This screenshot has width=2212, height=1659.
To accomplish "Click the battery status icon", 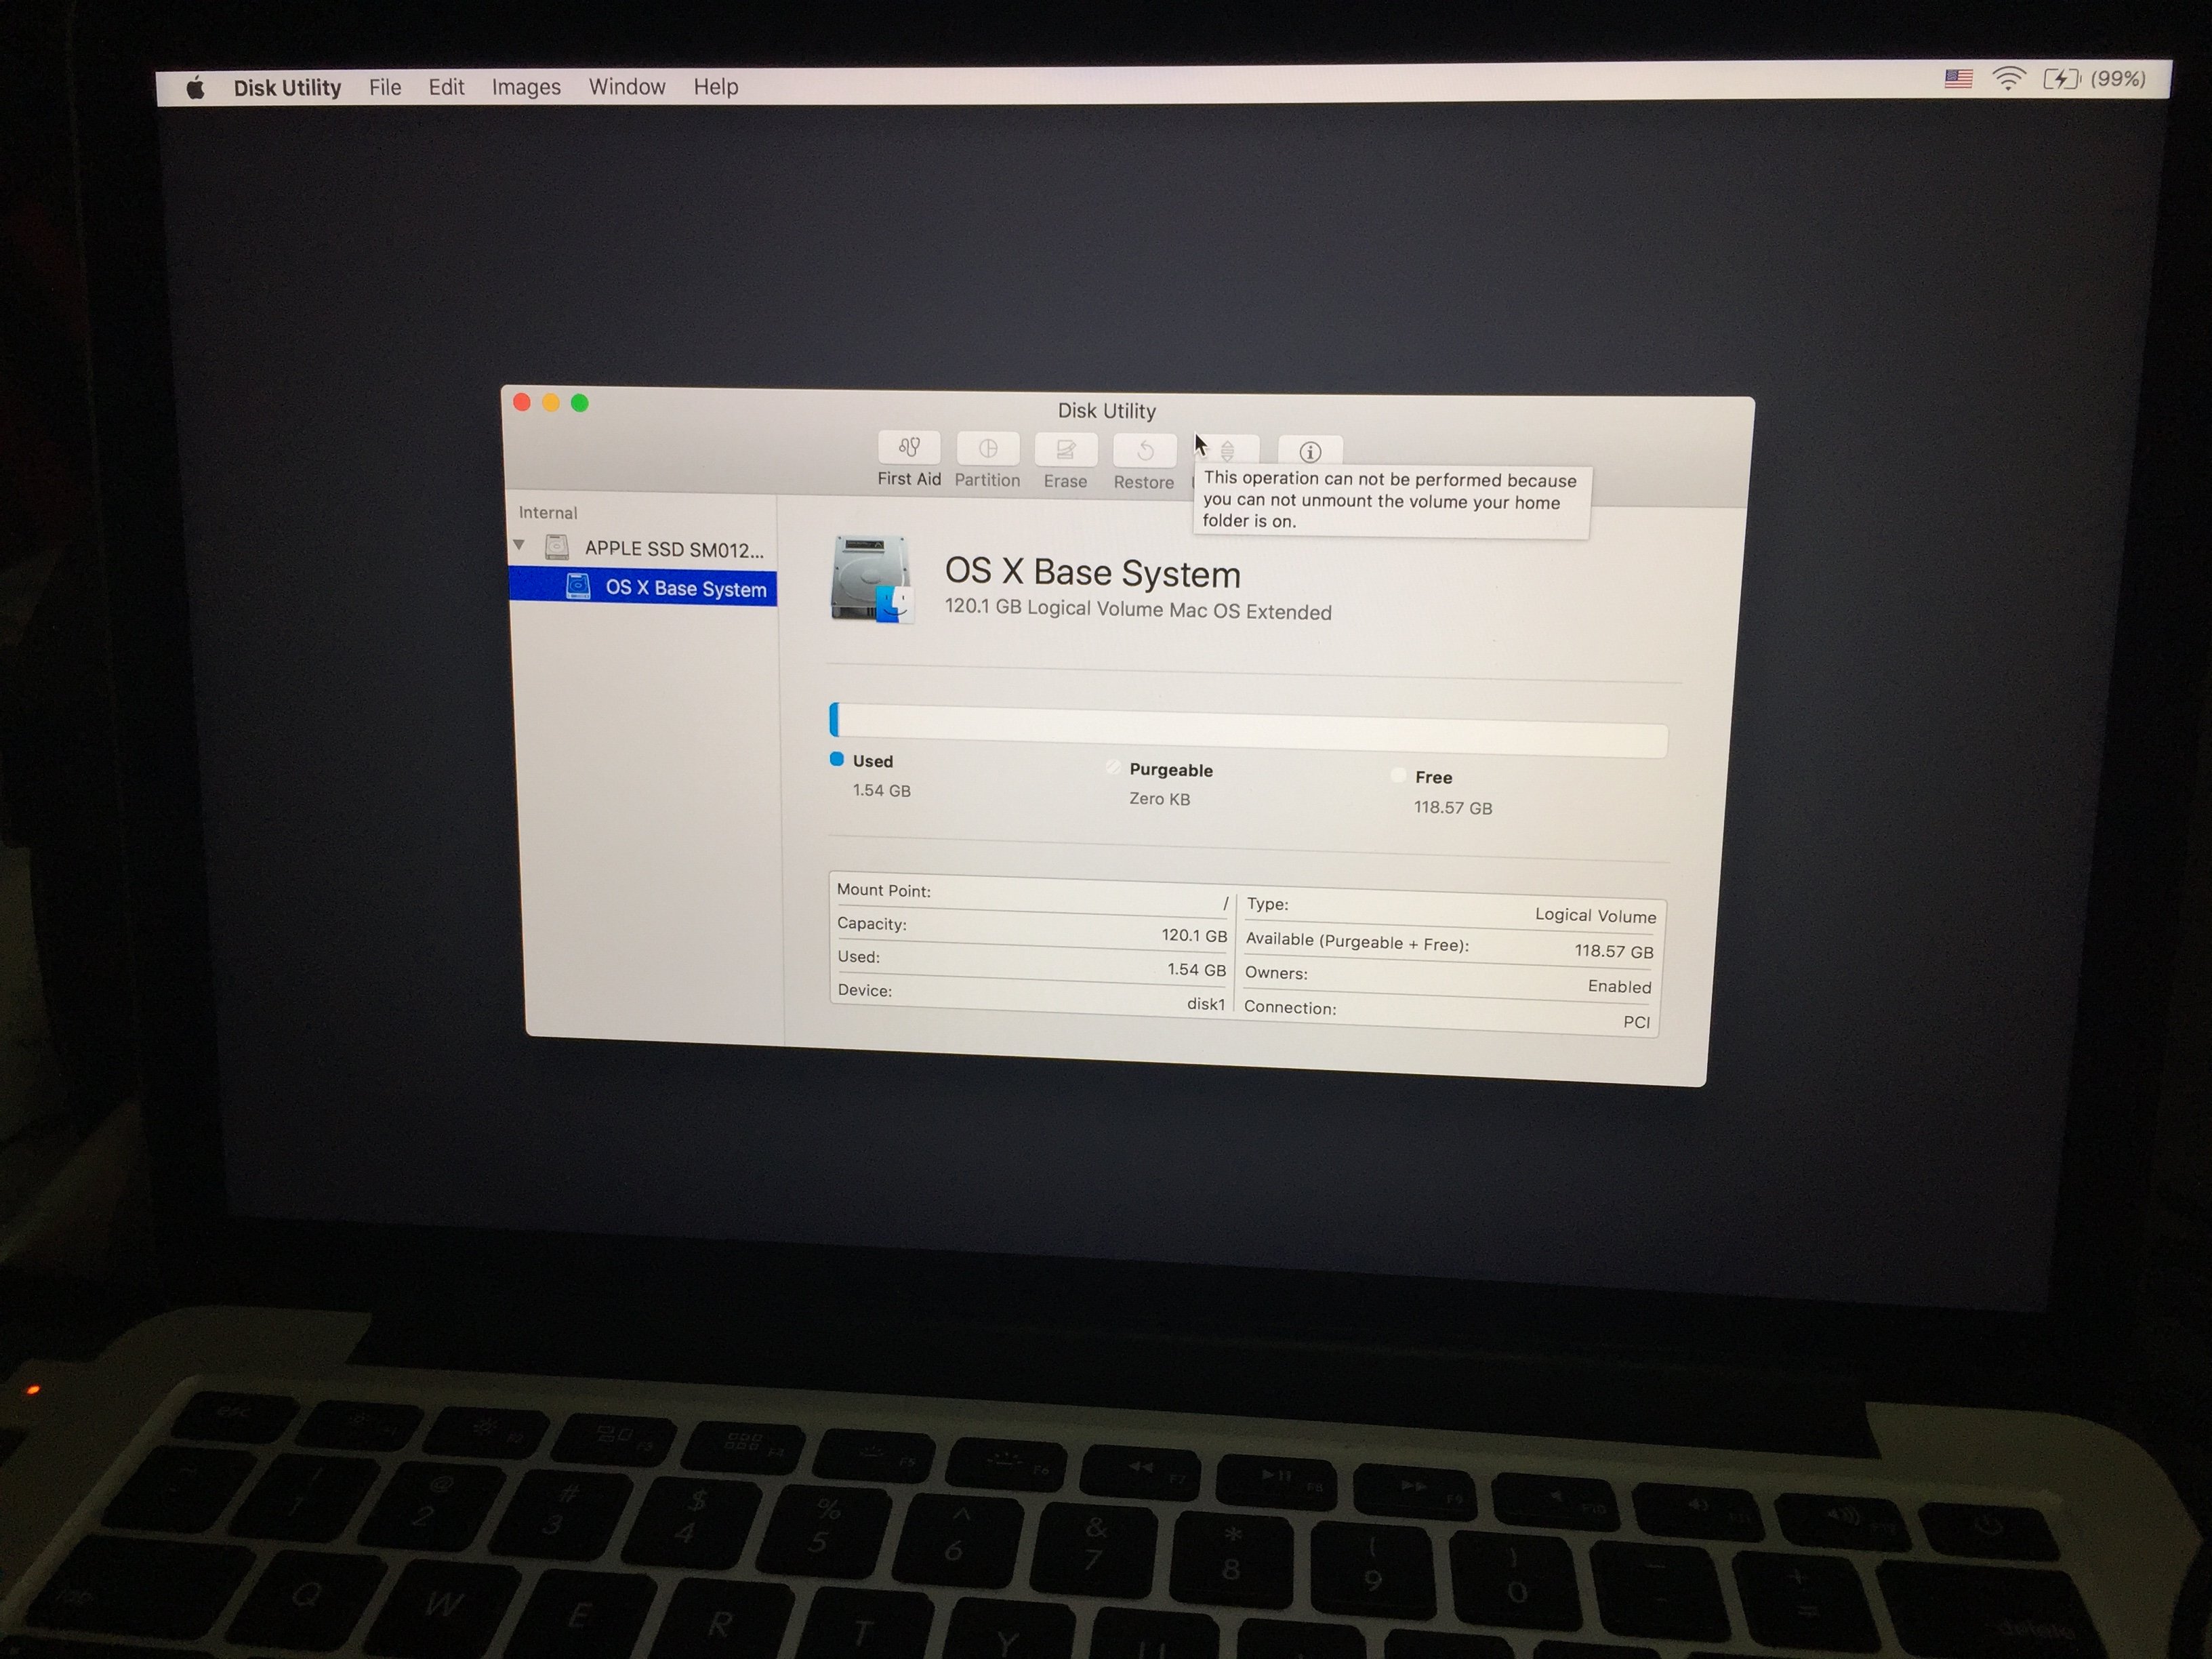I will click(x=2061, y=78).
